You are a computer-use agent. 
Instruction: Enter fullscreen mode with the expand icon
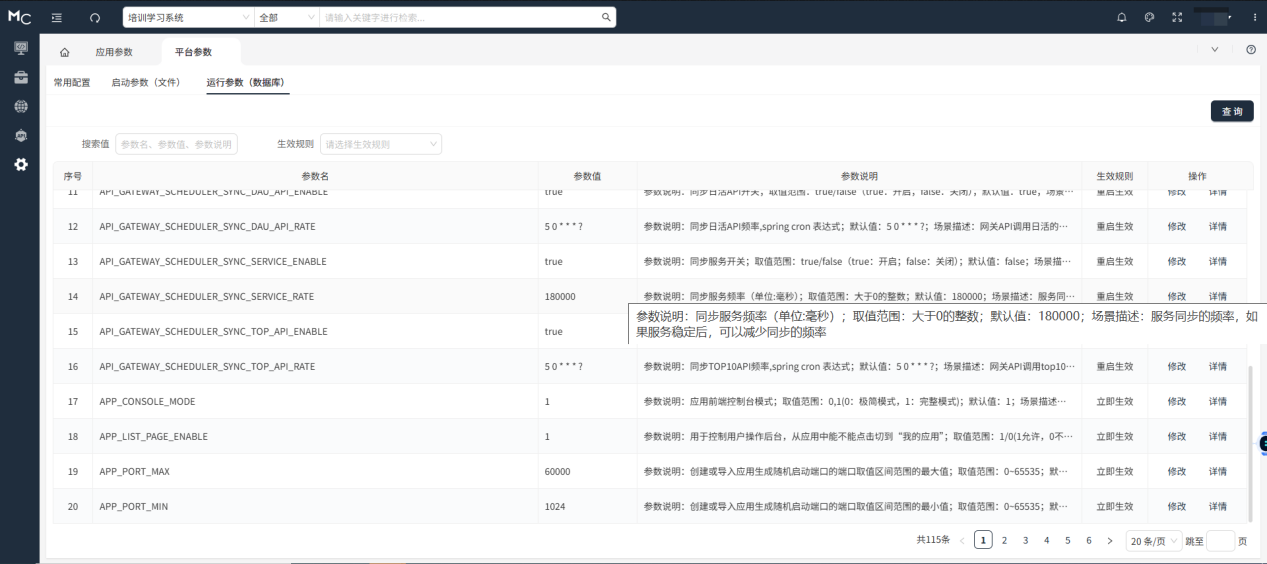point(1176,17)
